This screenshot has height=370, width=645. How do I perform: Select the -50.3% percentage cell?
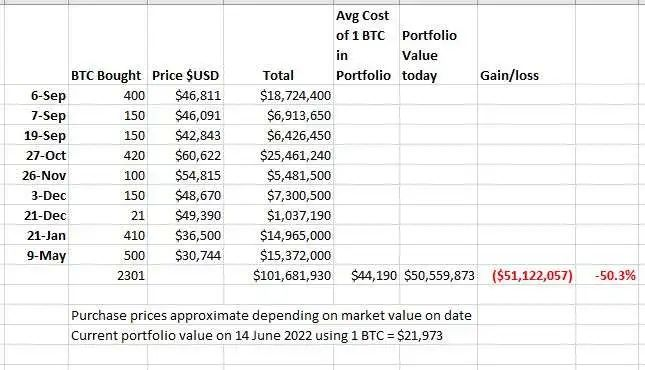[x=610, y=275]
